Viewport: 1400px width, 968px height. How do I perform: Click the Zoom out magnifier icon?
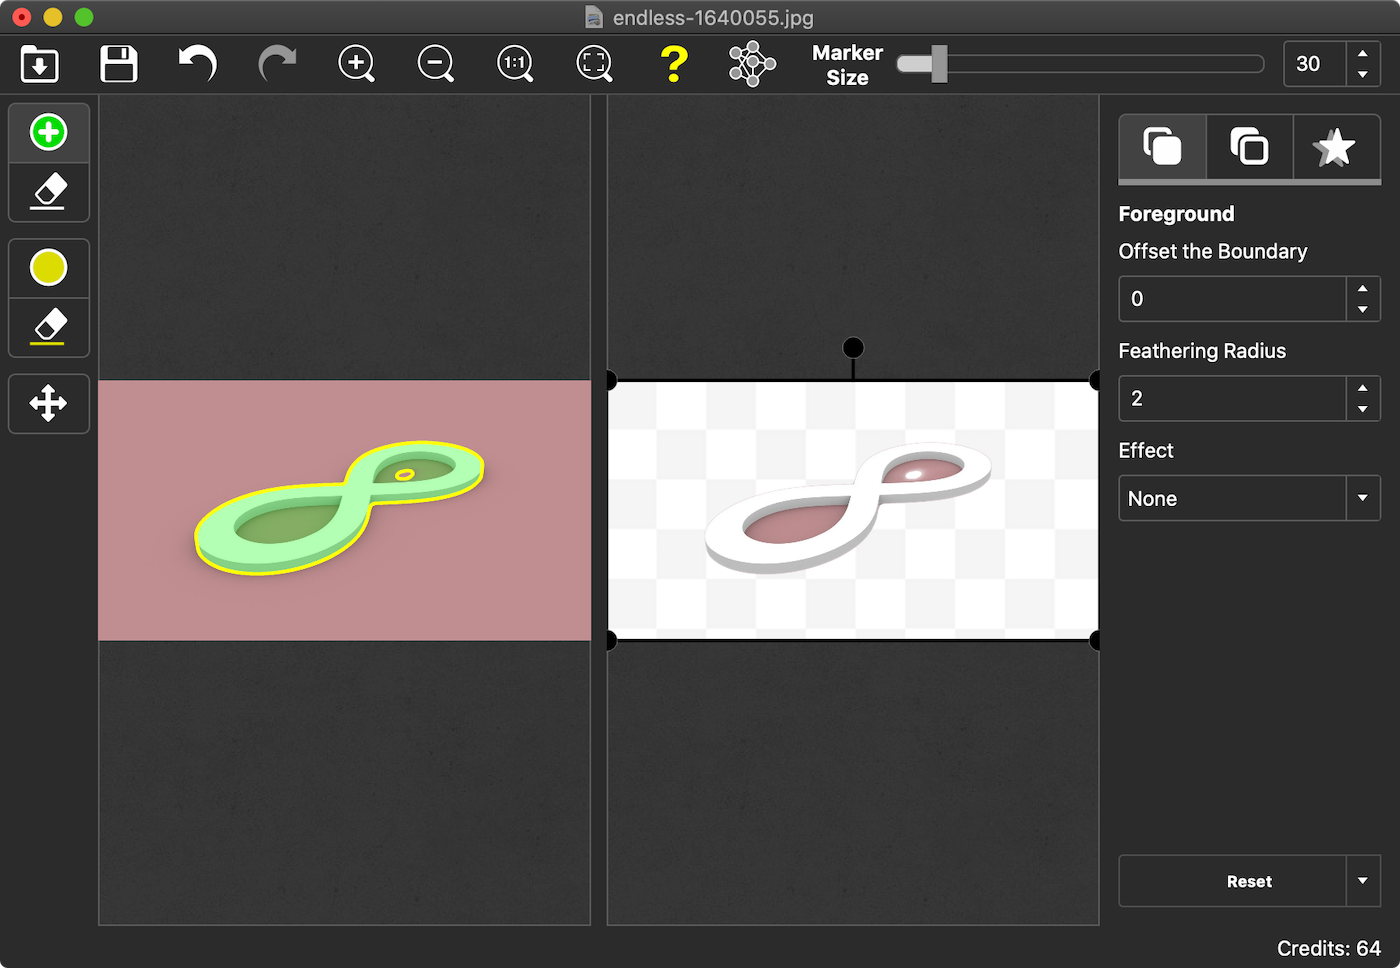tap(436, 64)
